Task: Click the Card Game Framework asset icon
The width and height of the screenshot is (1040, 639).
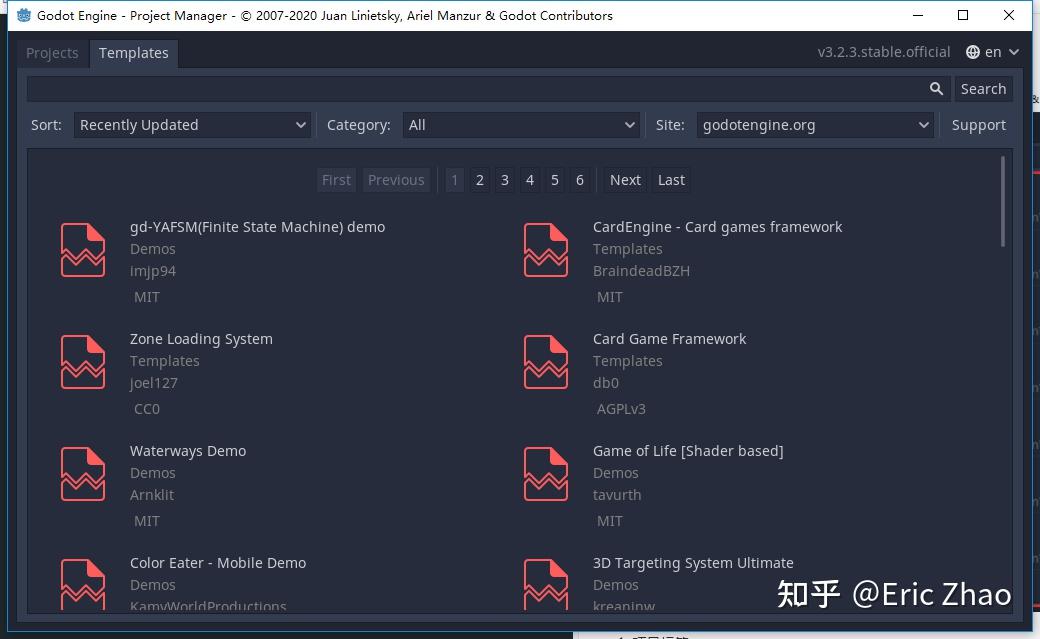Action: click(x=545, y=361)
